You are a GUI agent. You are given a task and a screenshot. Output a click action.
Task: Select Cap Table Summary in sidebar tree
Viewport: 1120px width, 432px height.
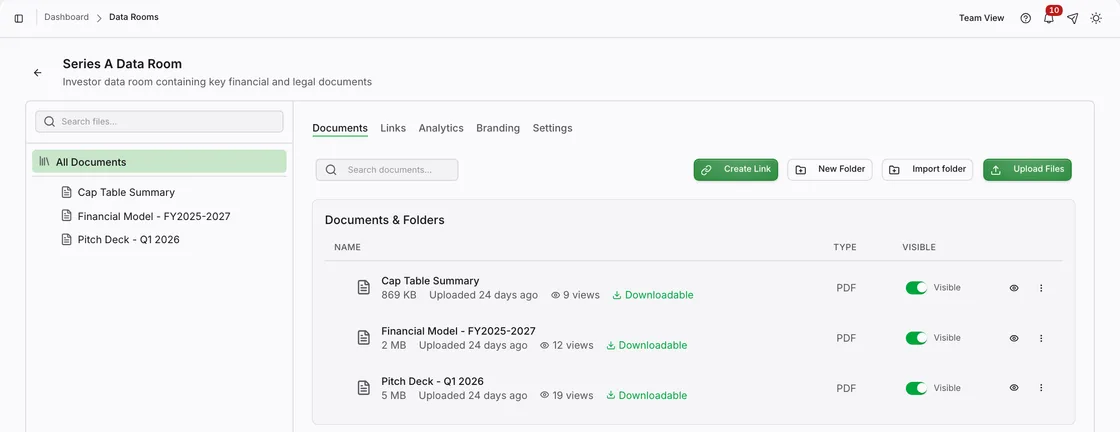126,192
